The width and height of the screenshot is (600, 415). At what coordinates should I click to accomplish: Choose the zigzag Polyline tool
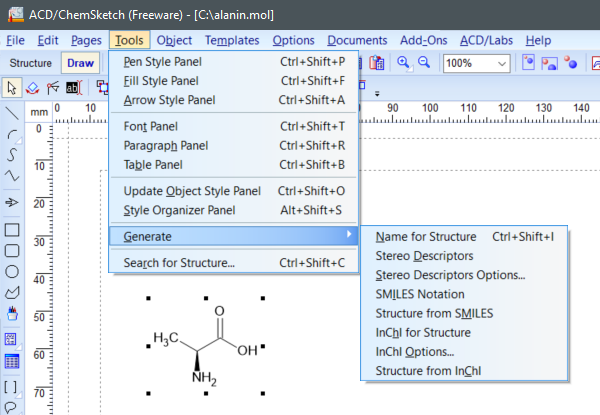click(x=12, y=176)
